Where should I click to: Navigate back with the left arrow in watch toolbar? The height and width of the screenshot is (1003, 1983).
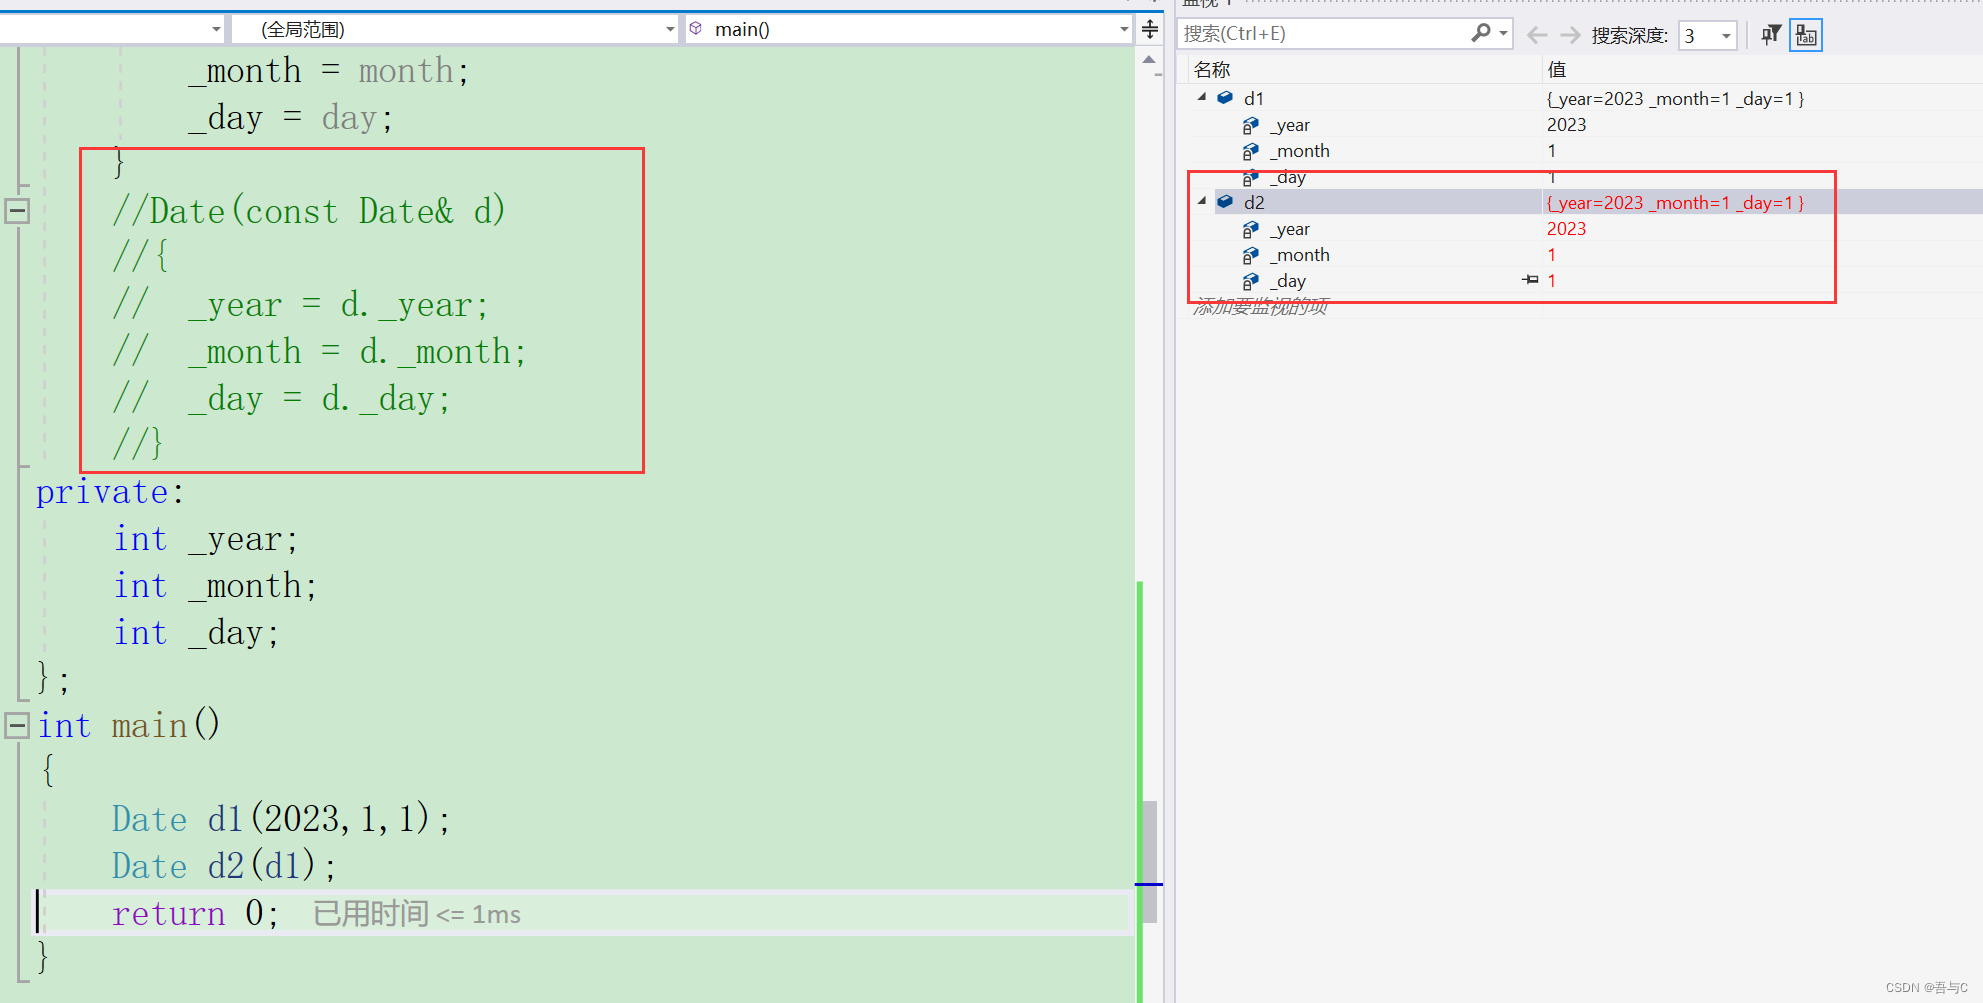coord(1537,35)
